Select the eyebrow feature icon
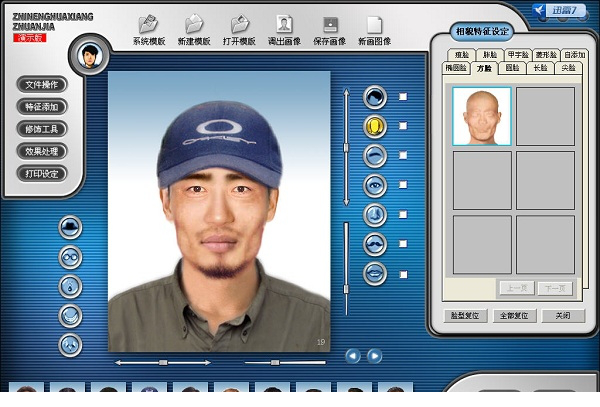Viewport: 600px width, 407px height. (375, 156)
